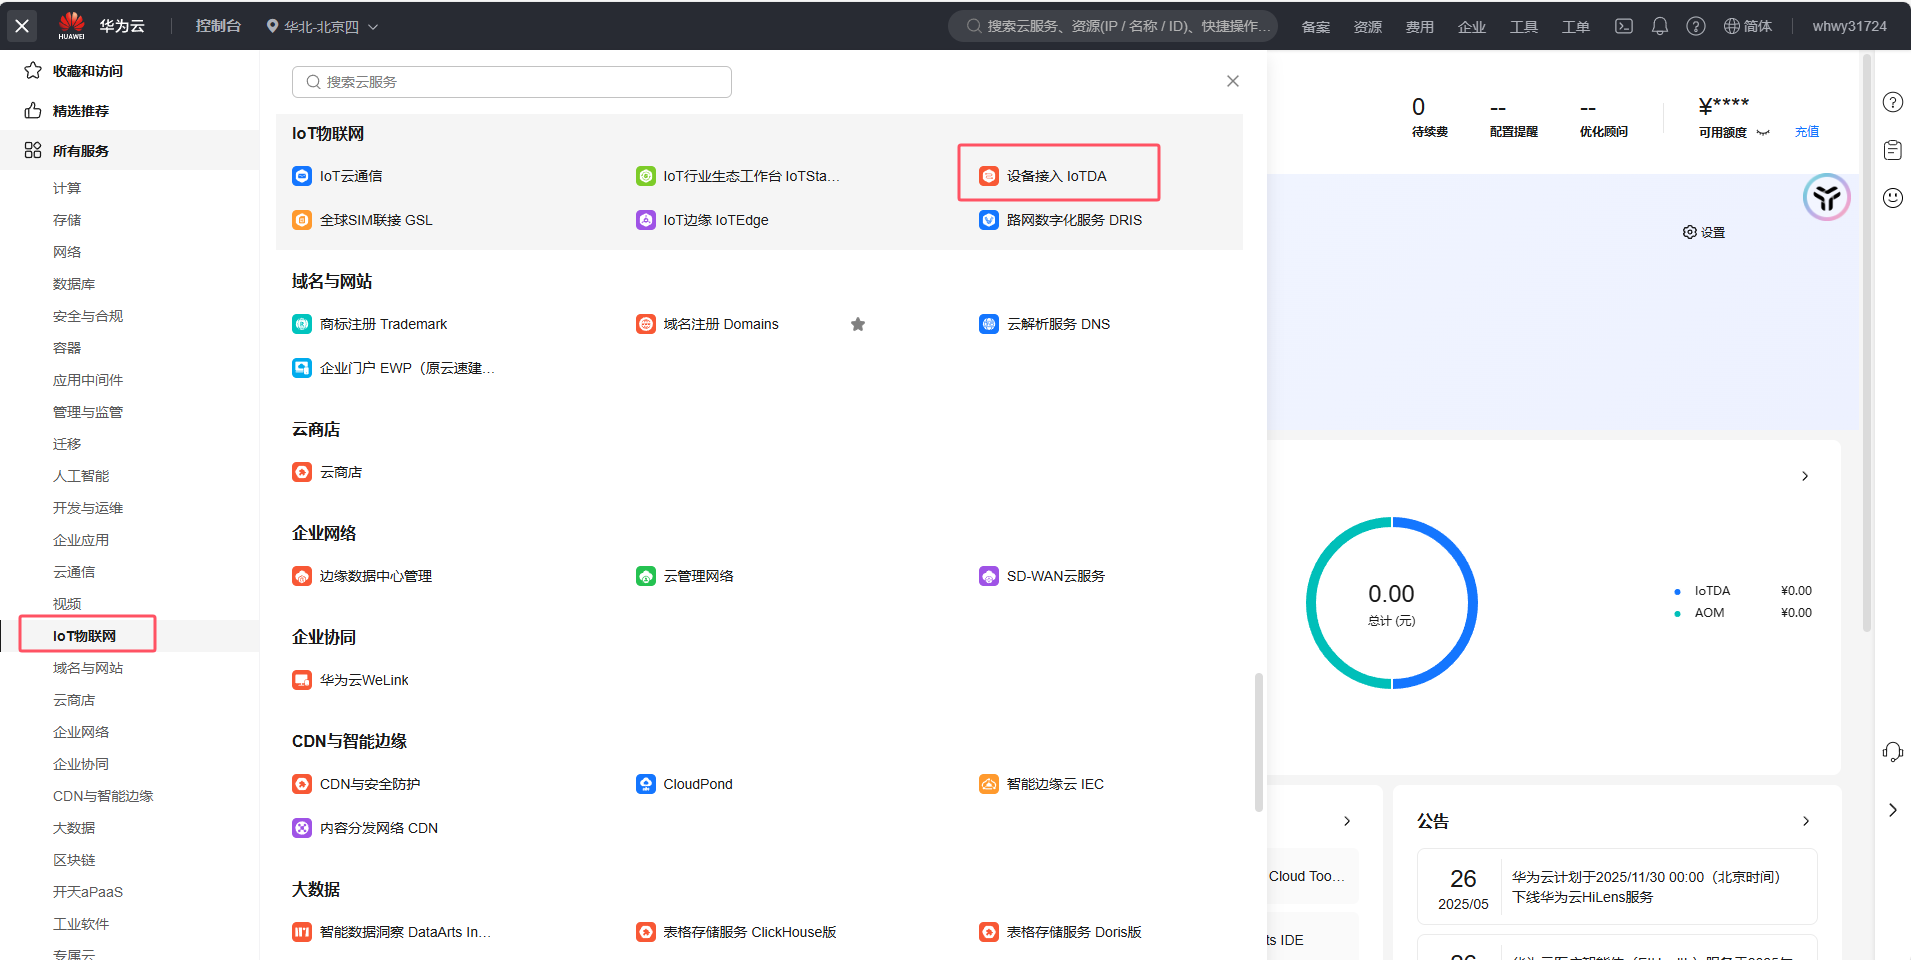The image size is (1911, 960).
Task: Open SD-WAN云服务
Action: 1042,576
